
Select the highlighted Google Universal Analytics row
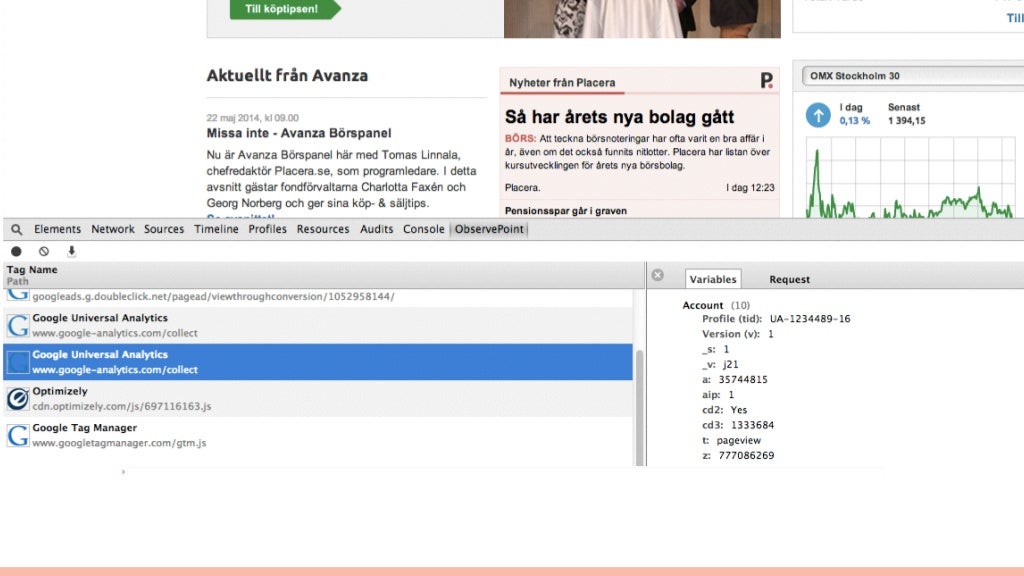pyautogui.click(x=318, y=362)
